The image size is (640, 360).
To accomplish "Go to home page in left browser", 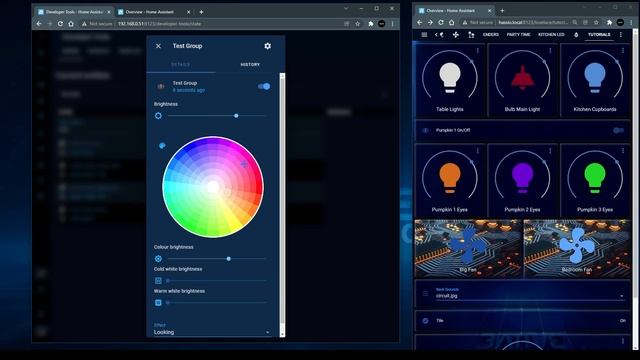I will click(x=71, y=24).
